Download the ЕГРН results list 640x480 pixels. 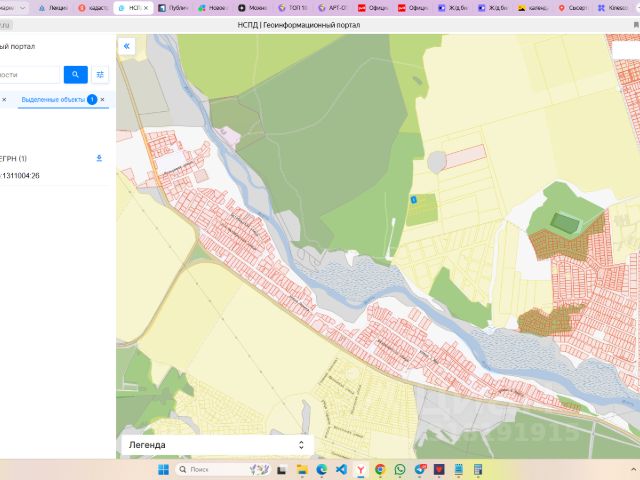[x=99, y=158]
